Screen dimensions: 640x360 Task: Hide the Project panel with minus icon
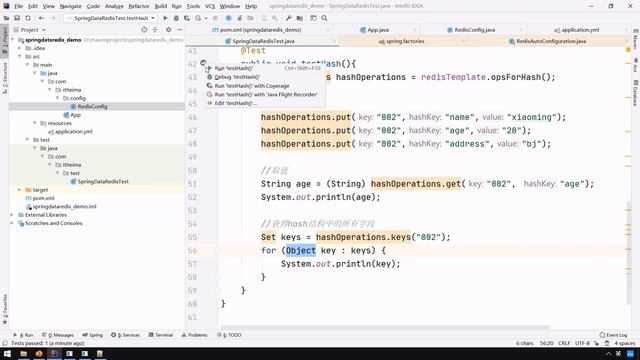coord(180,30)
